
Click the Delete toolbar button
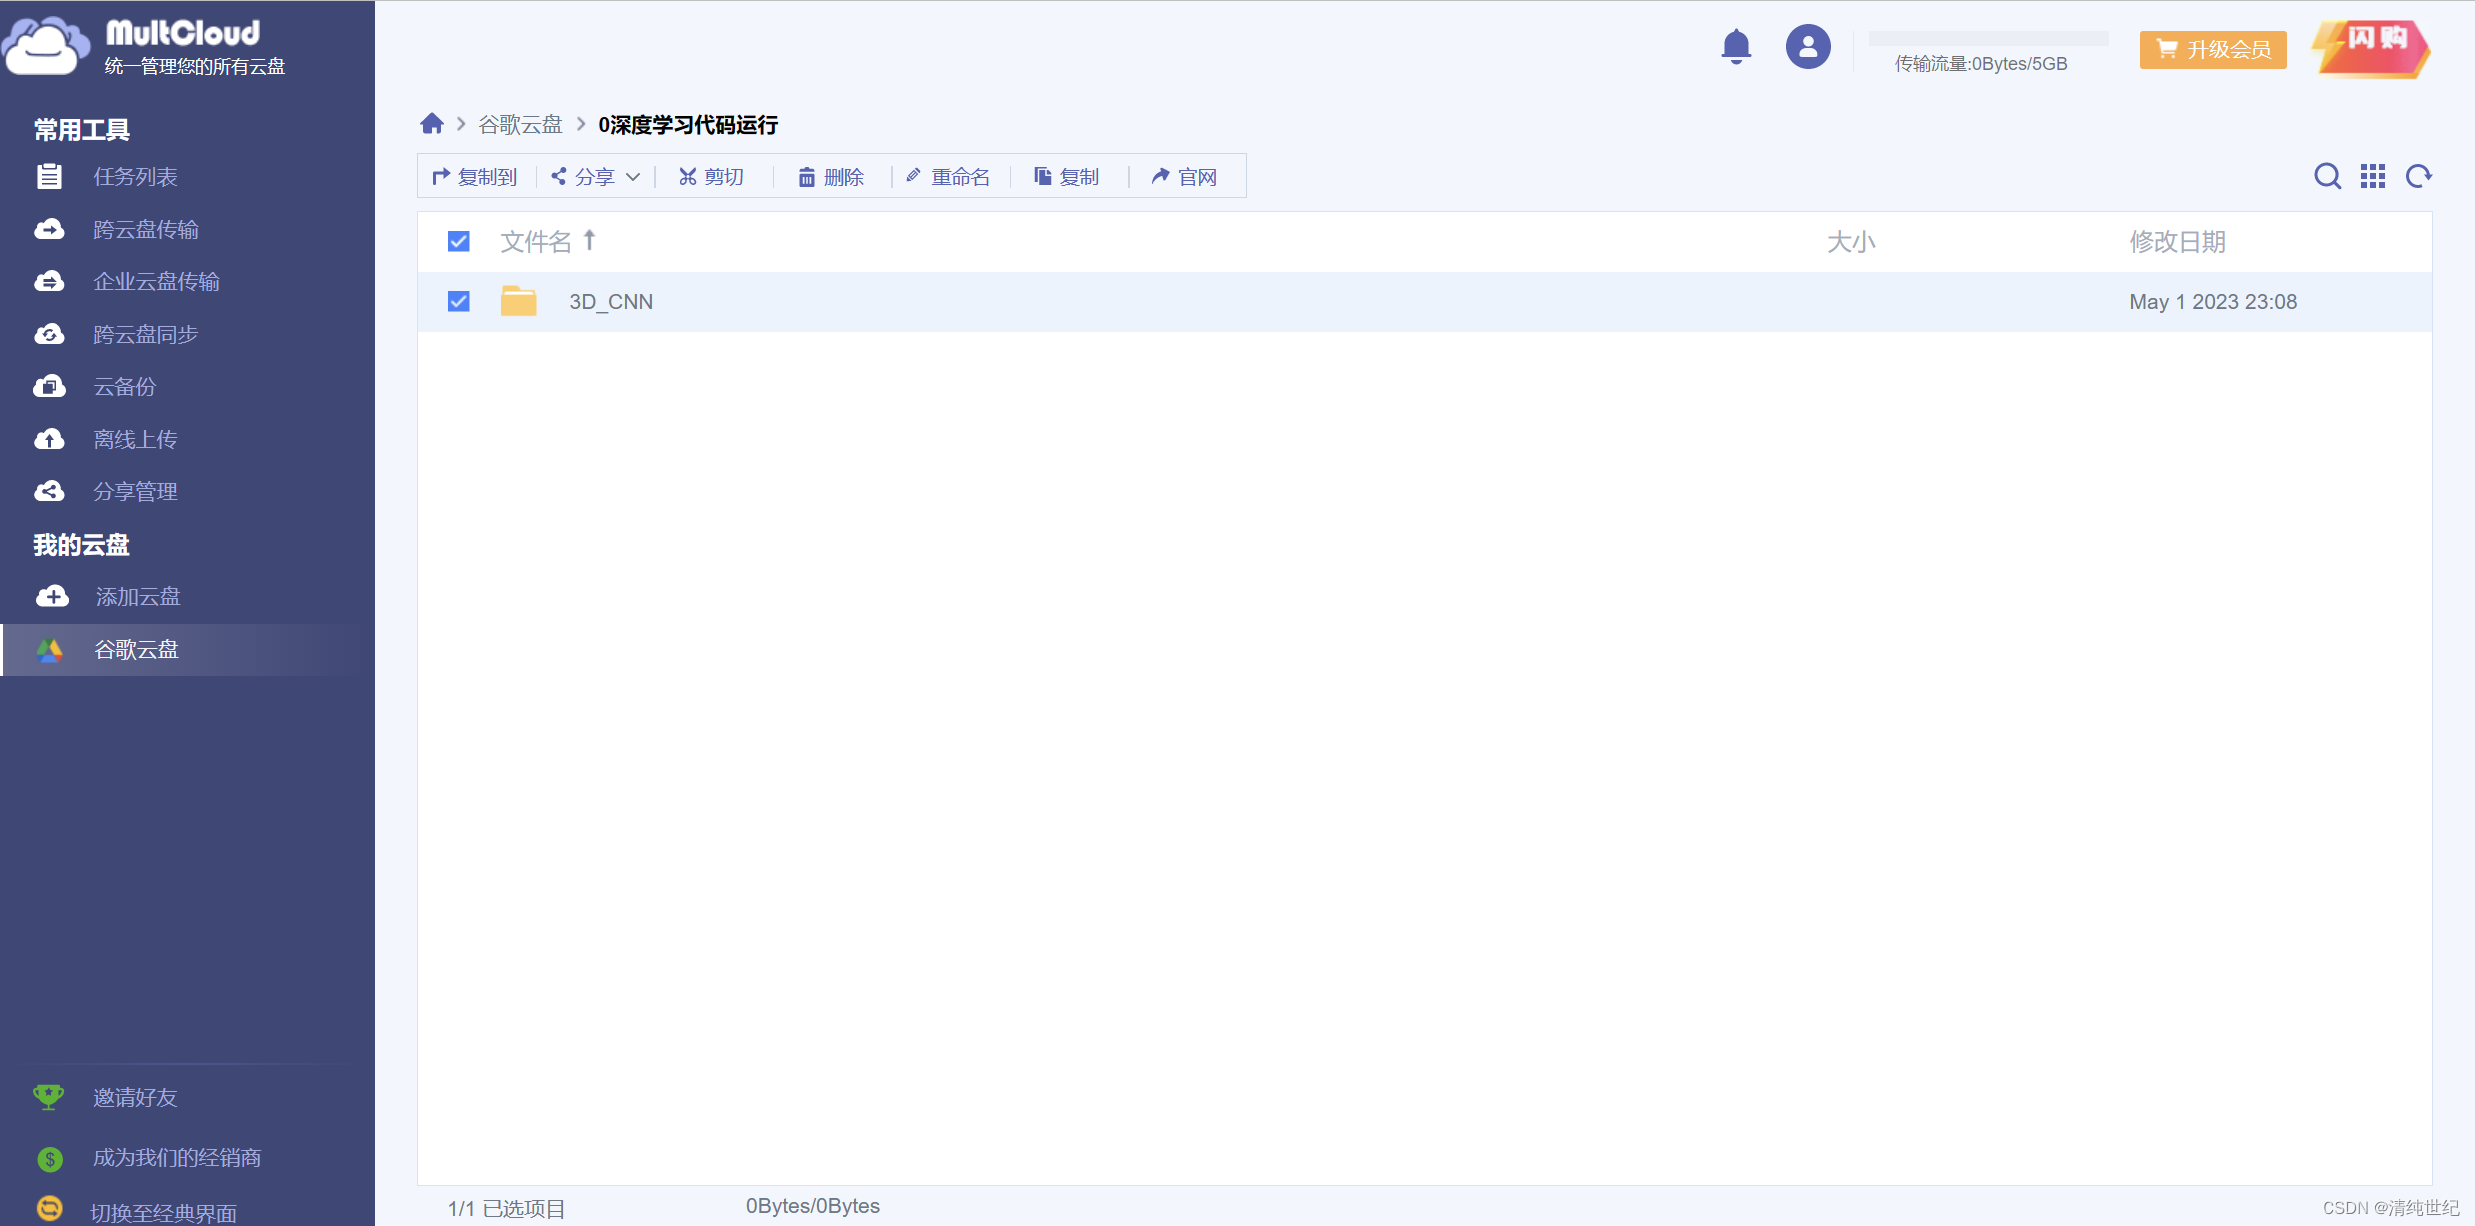tap(831, 177)
